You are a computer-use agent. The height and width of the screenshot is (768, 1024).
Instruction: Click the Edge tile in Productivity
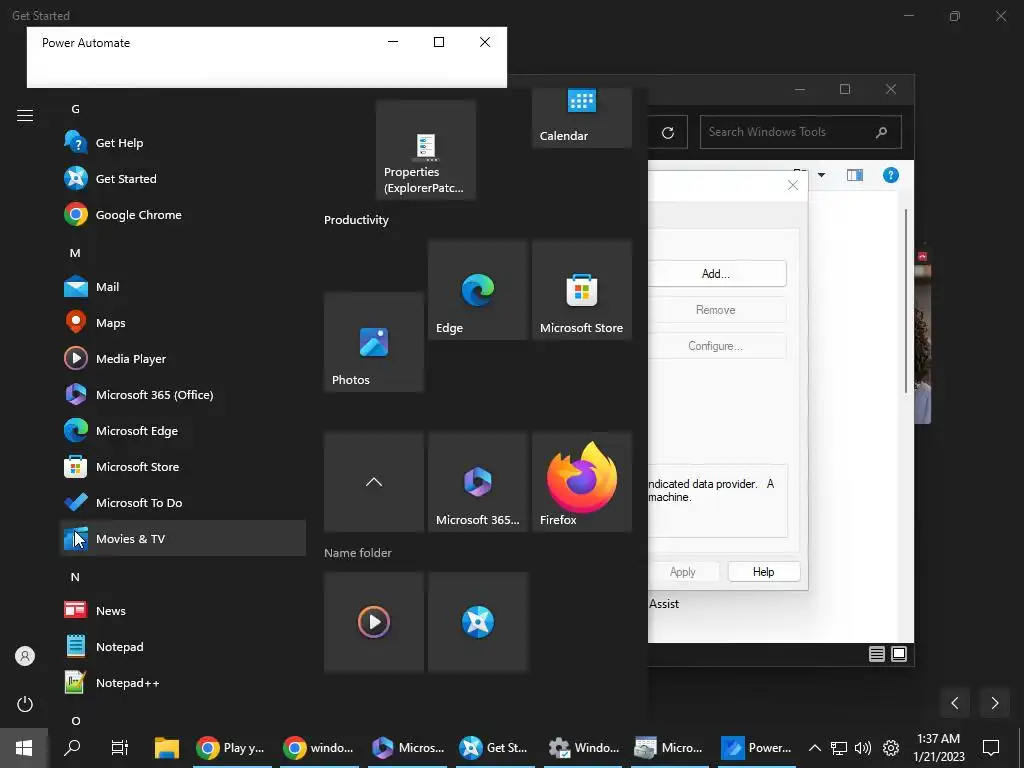(x=478, y=290)
